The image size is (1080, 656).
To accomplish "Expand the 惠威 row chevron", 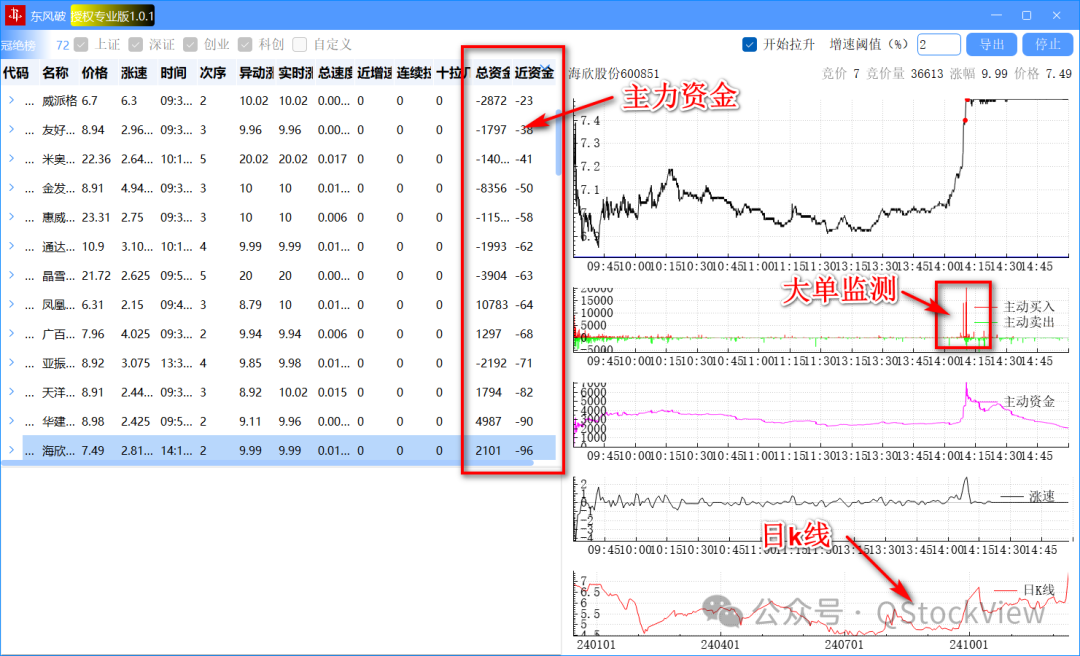I will (x=11, y=217).
